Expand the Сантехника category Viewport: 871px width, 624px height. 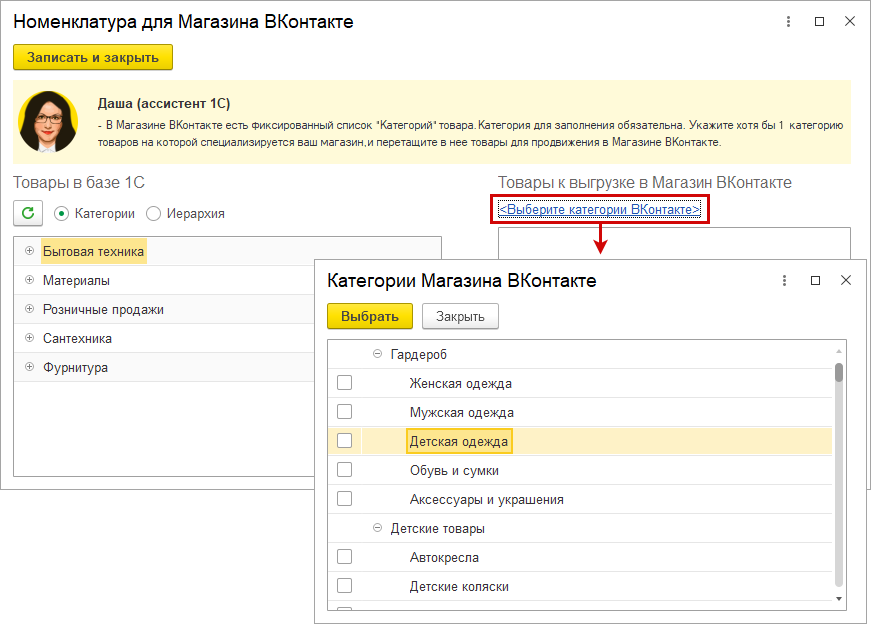[29, 338]
